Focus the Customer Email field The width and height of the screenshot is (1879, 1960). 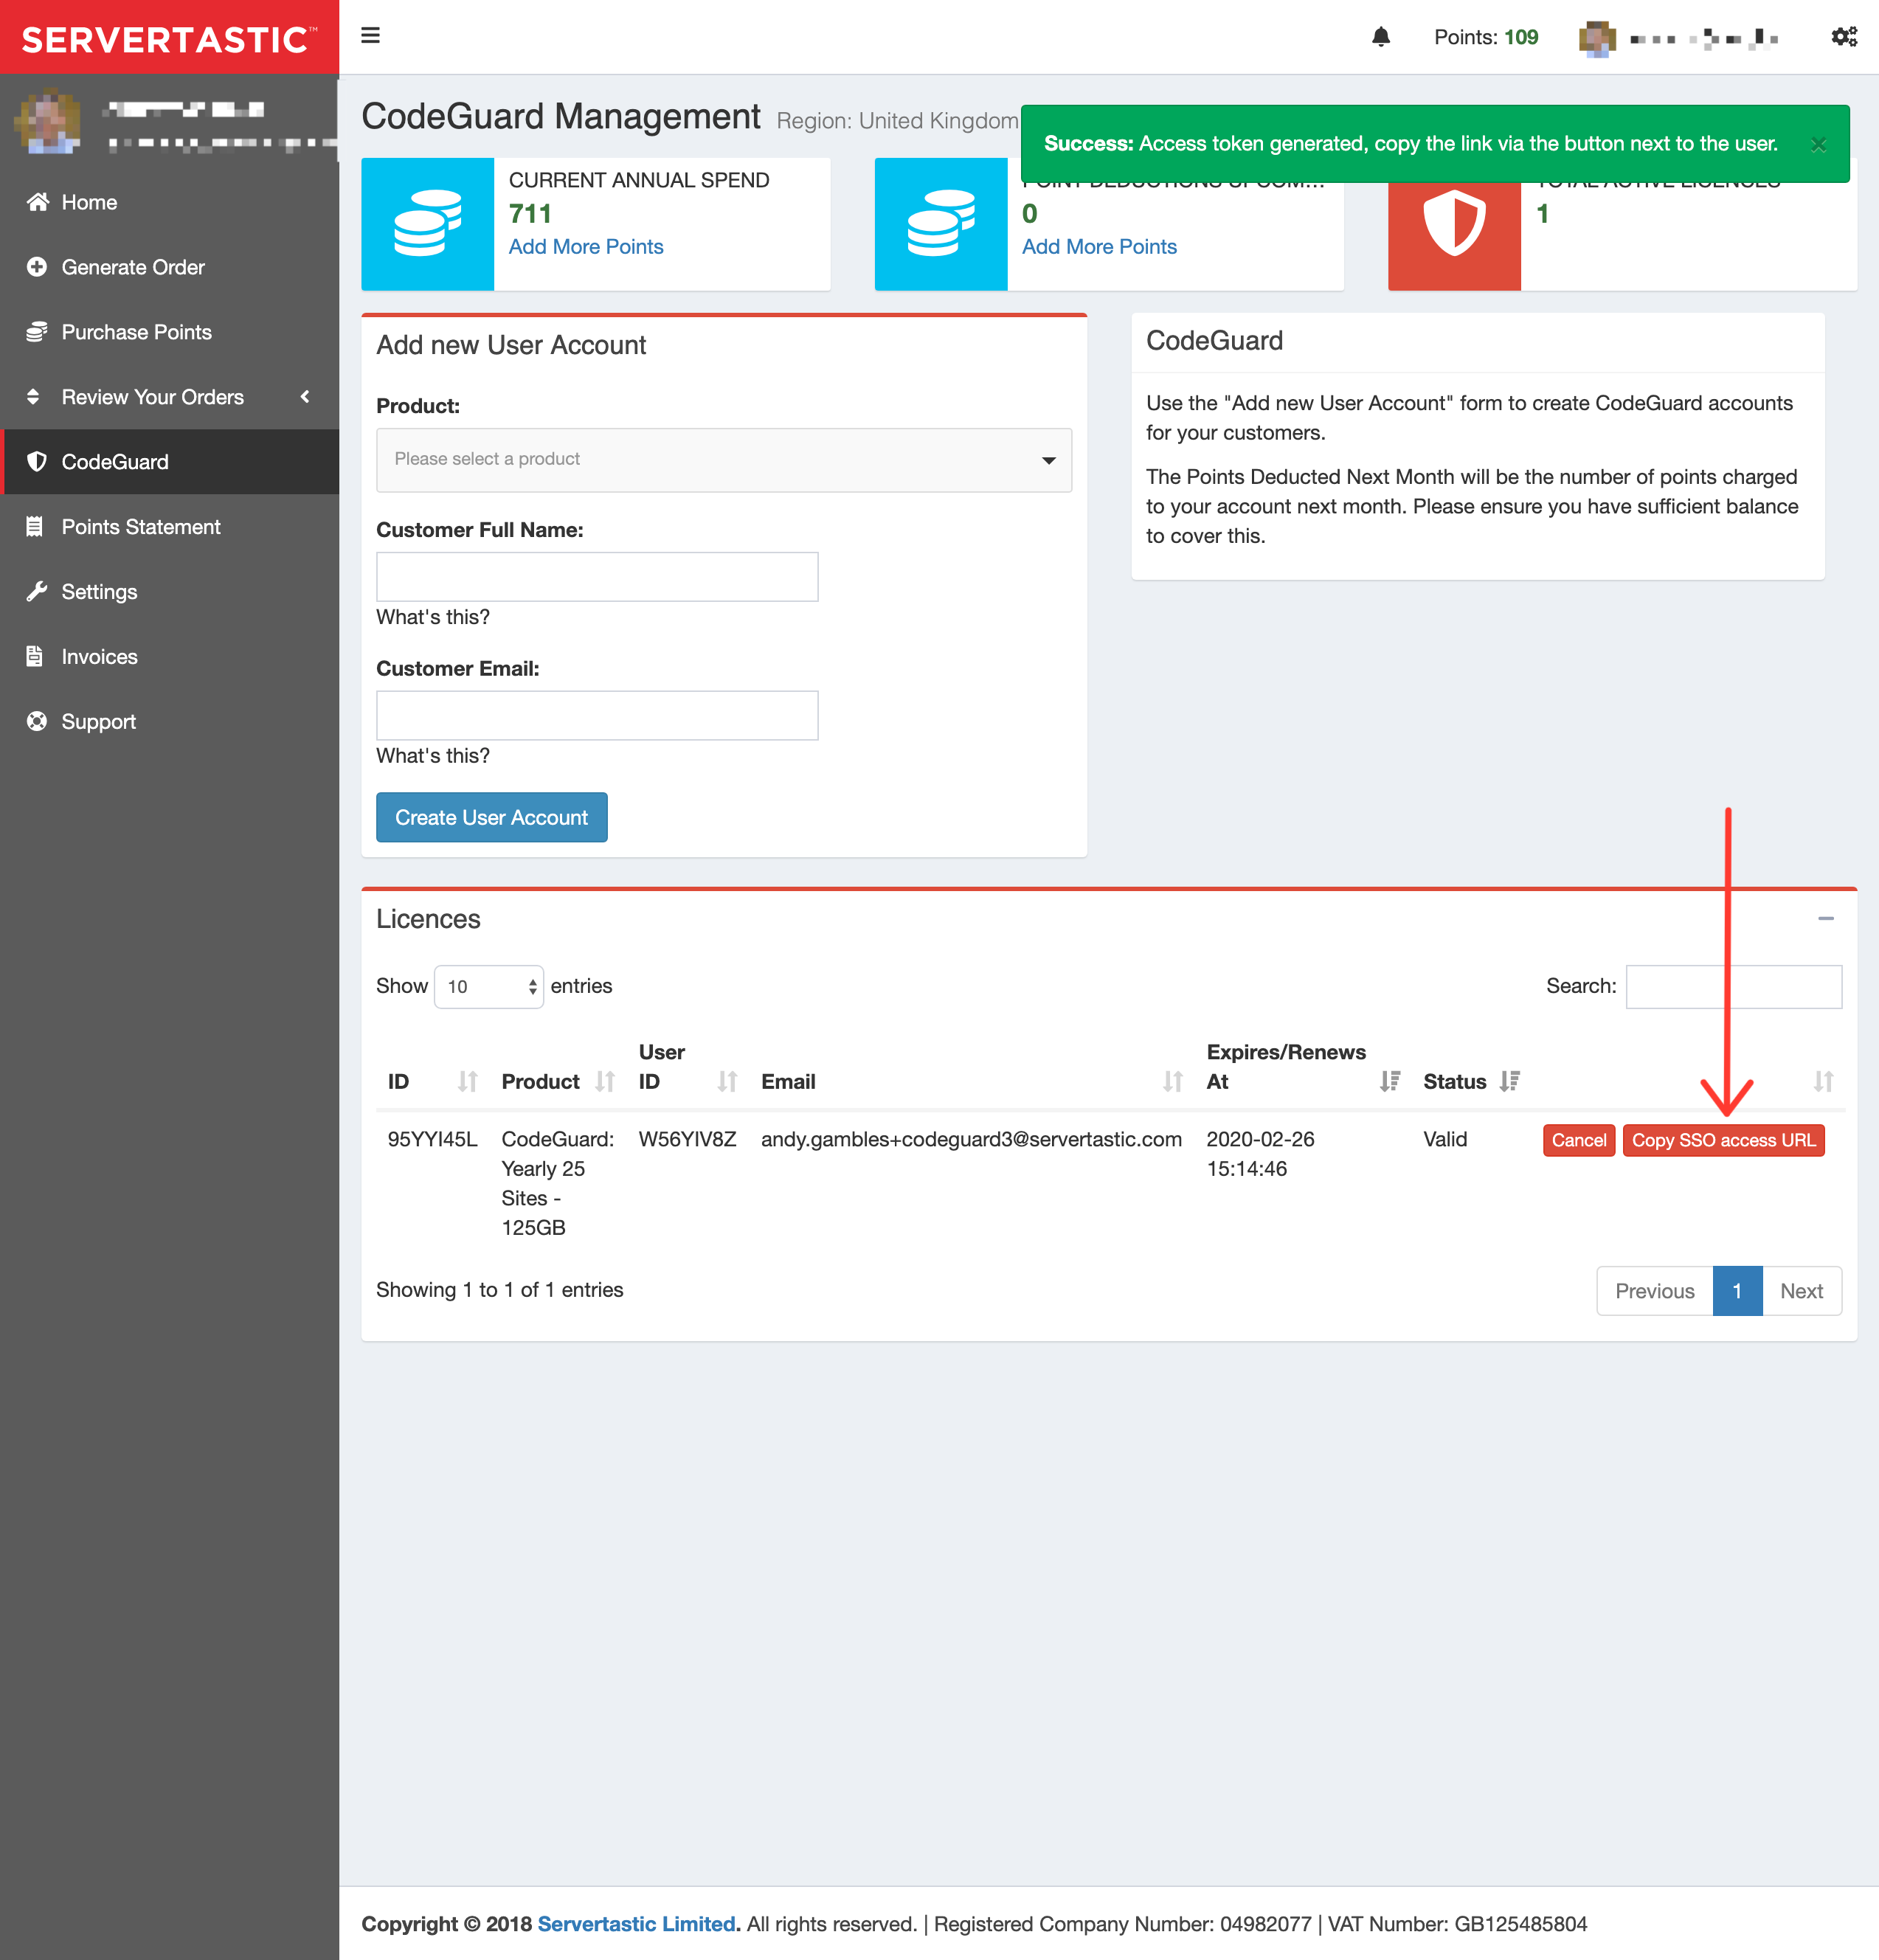[x=597, y=716]
